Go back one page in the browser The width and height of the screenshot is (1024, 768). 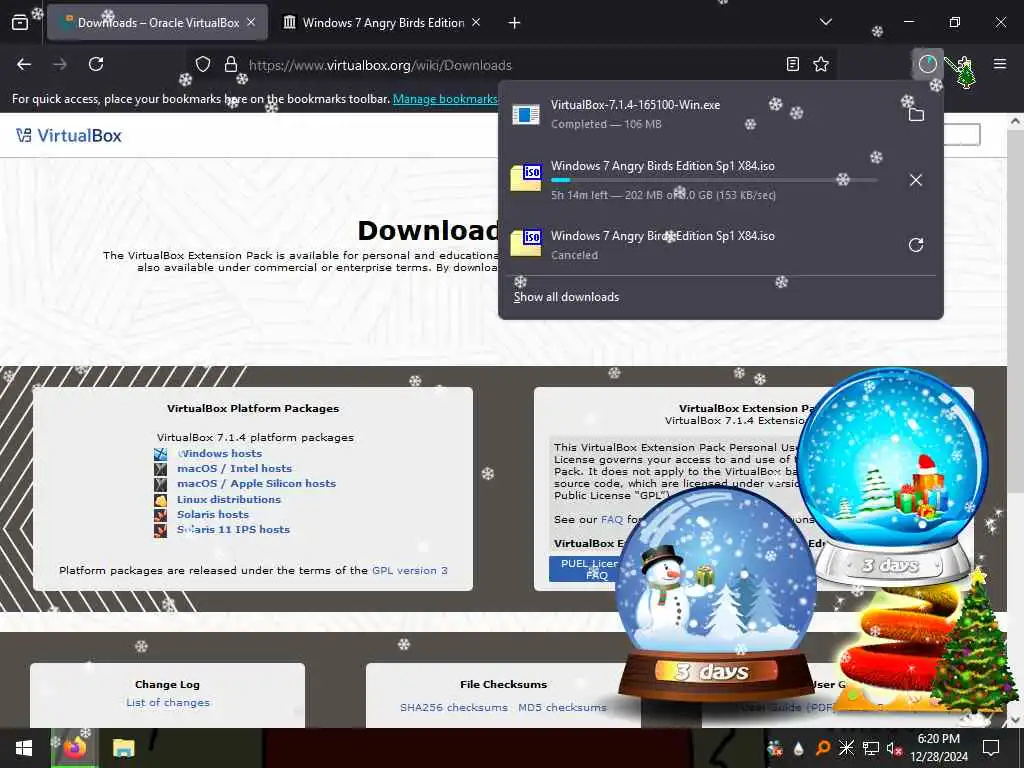[x=24, y=64]
